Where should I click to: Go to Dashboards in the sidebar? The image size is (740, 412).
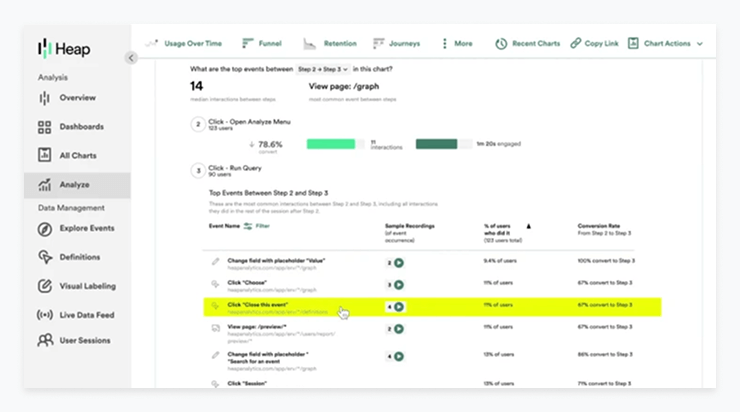(80, 127)
